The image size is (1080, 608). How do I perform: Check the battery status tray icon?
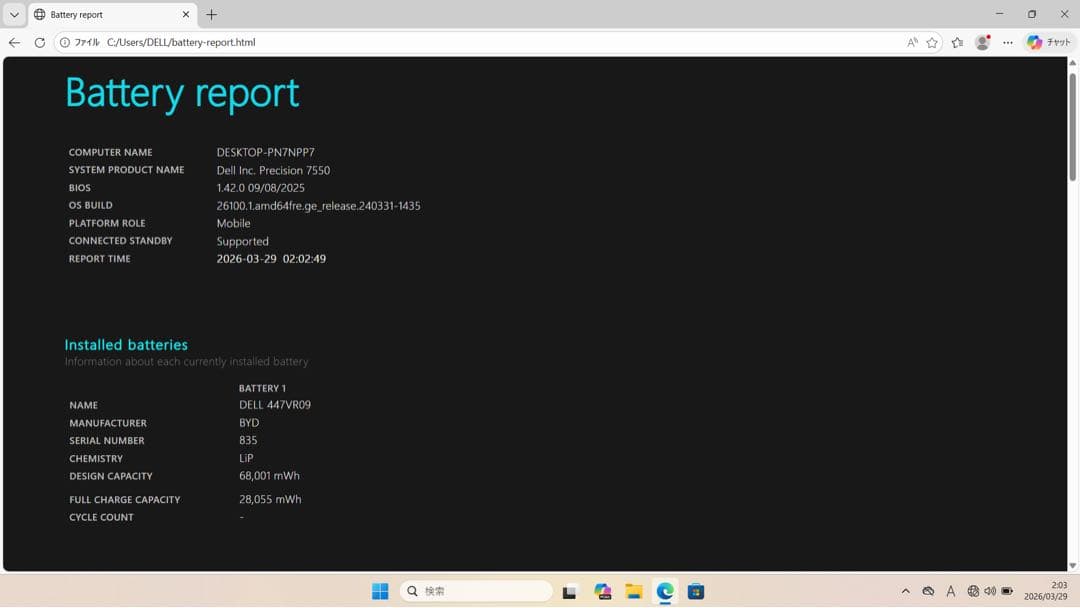(1007, 591)
